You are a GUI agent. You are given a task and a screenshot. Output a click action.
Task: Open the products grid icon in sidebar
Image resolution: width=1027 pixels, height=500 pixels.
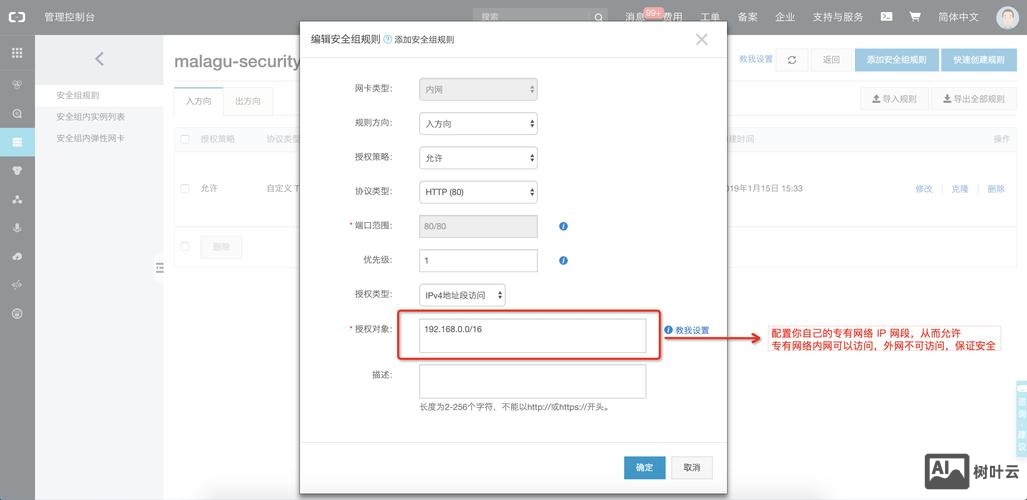(x=17, y=53)
